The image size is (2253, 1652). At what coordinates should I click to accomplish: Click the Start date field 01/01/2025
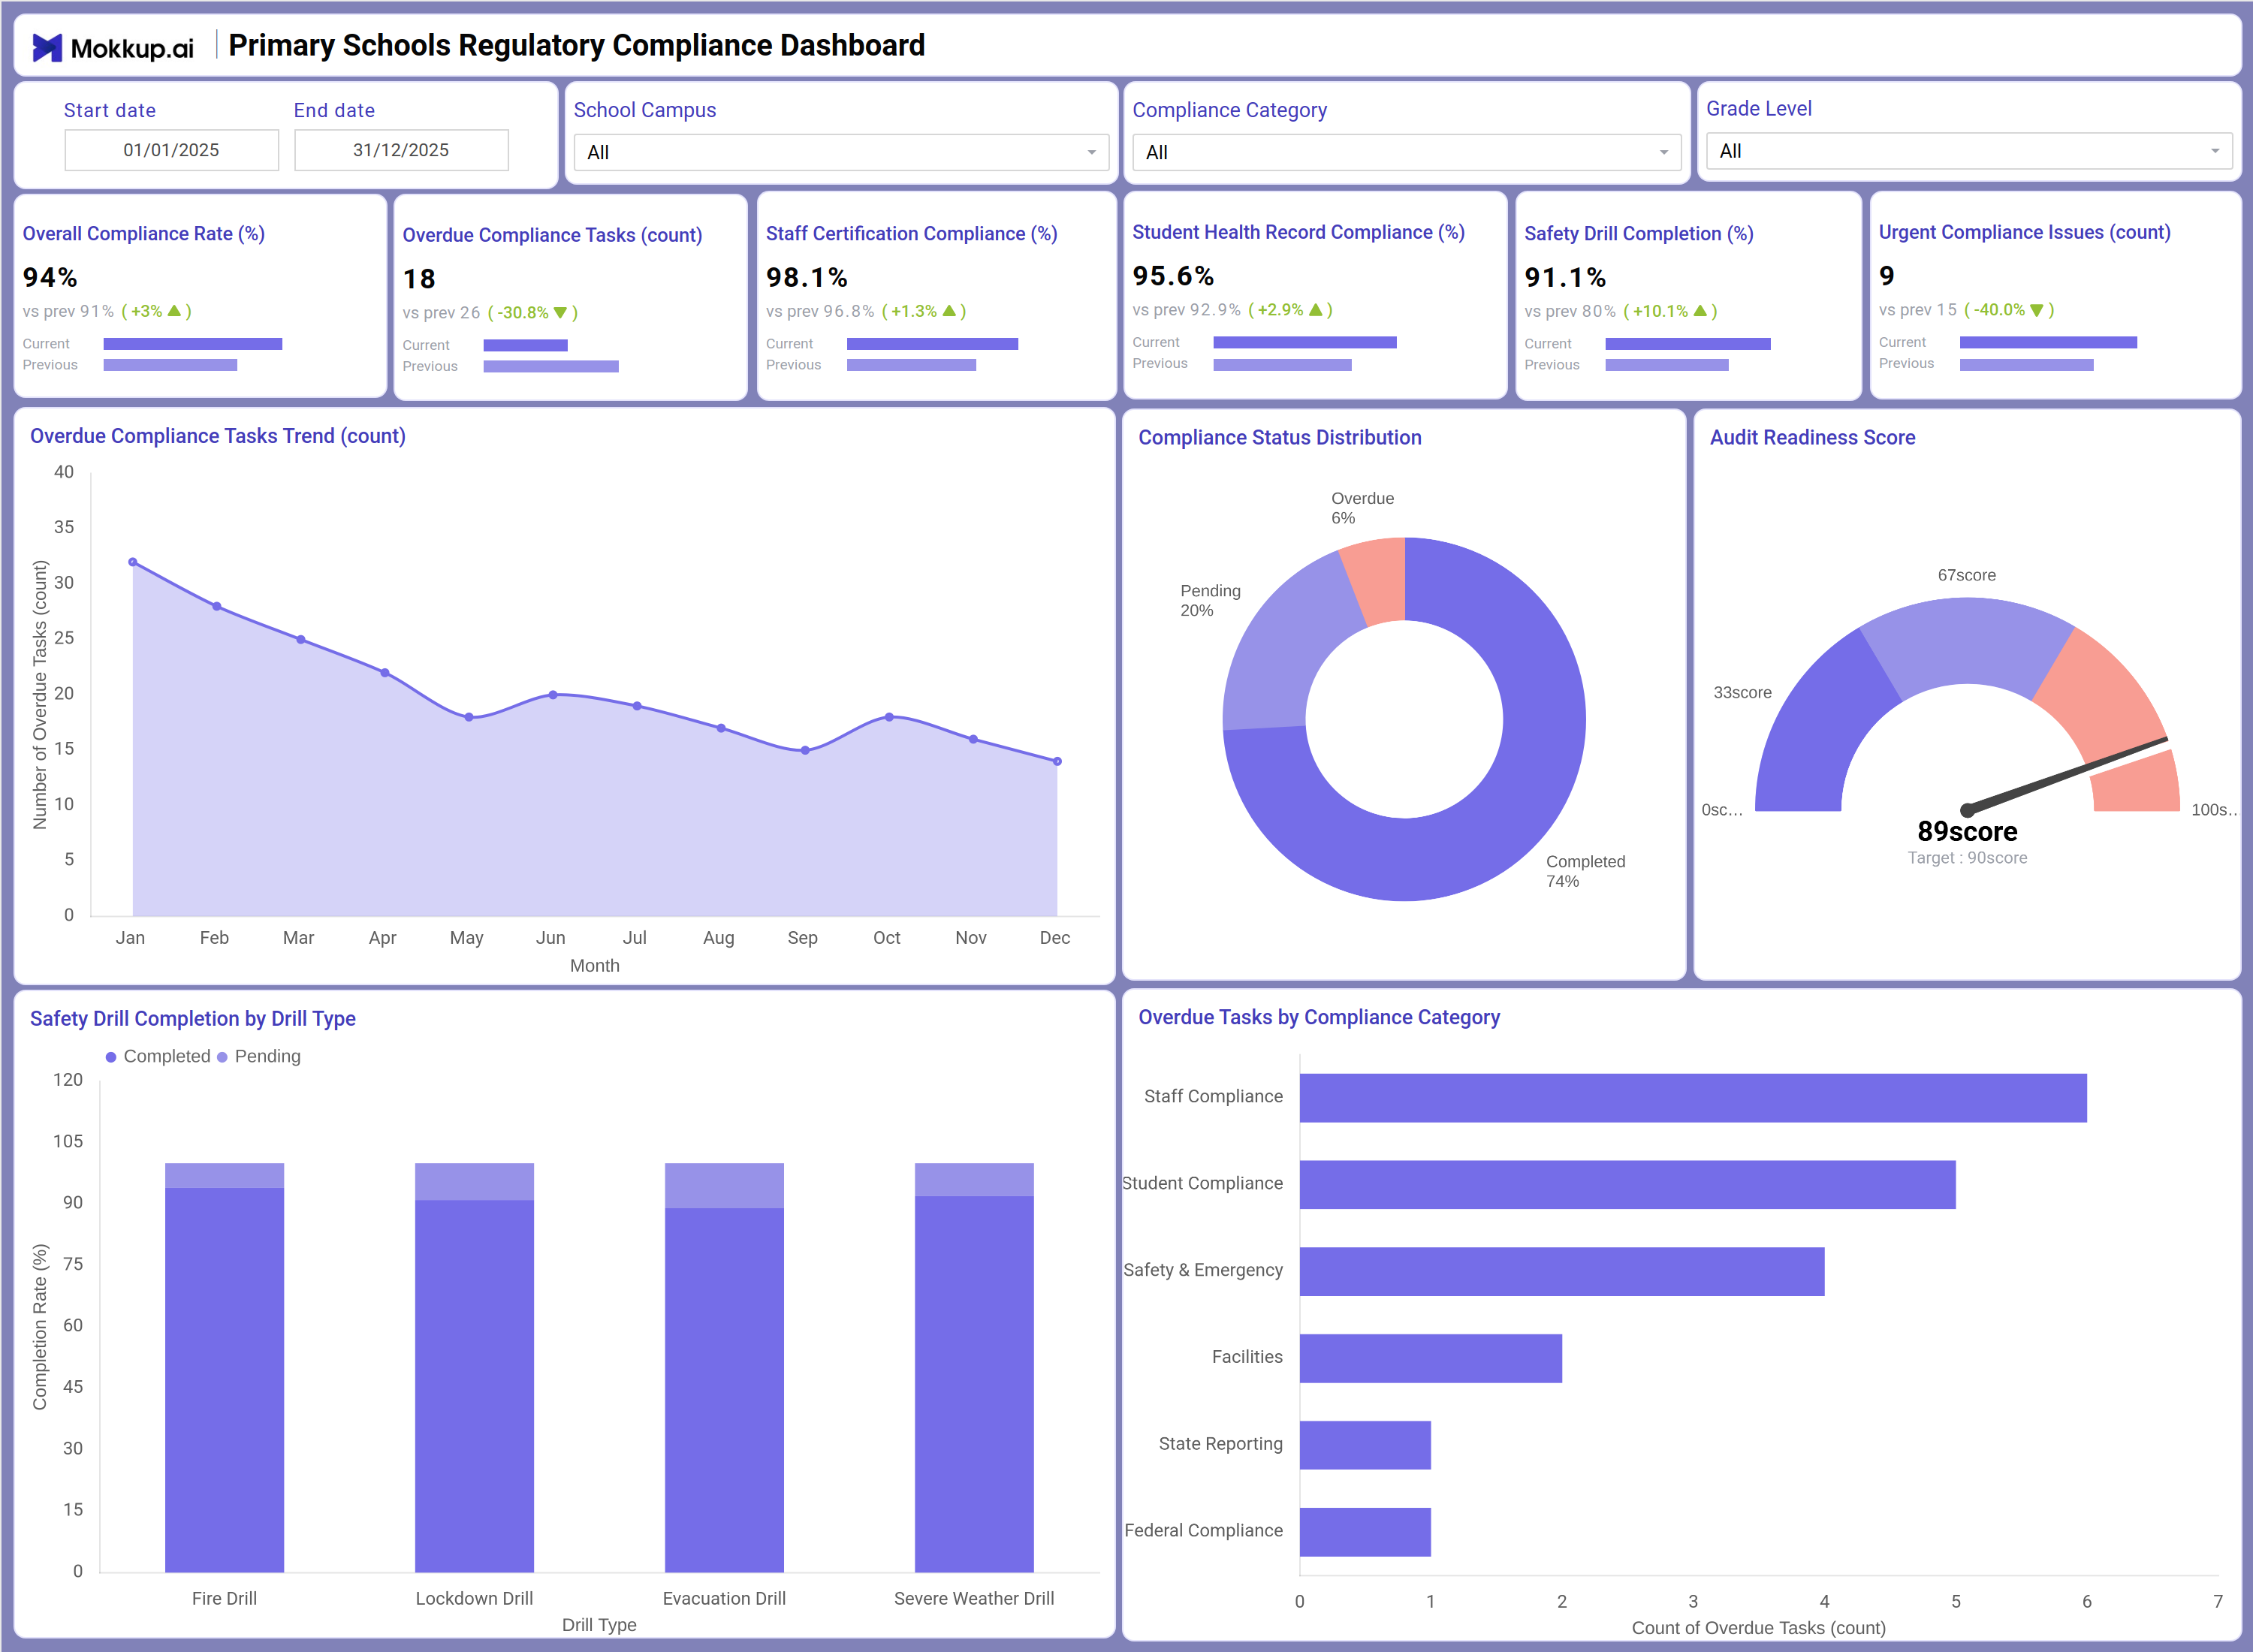coord(171,150)
